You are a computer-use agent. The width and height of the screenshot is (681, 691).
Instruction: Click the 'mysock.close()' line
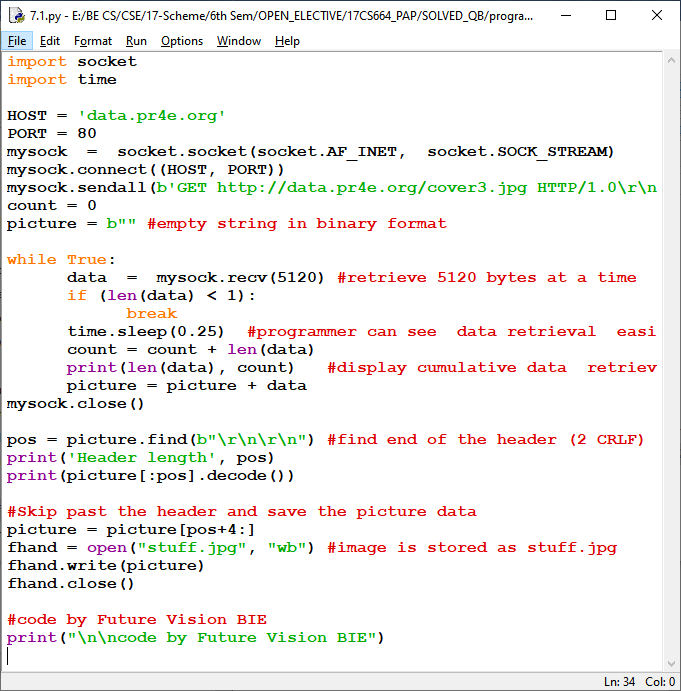(x=76, y=403)
